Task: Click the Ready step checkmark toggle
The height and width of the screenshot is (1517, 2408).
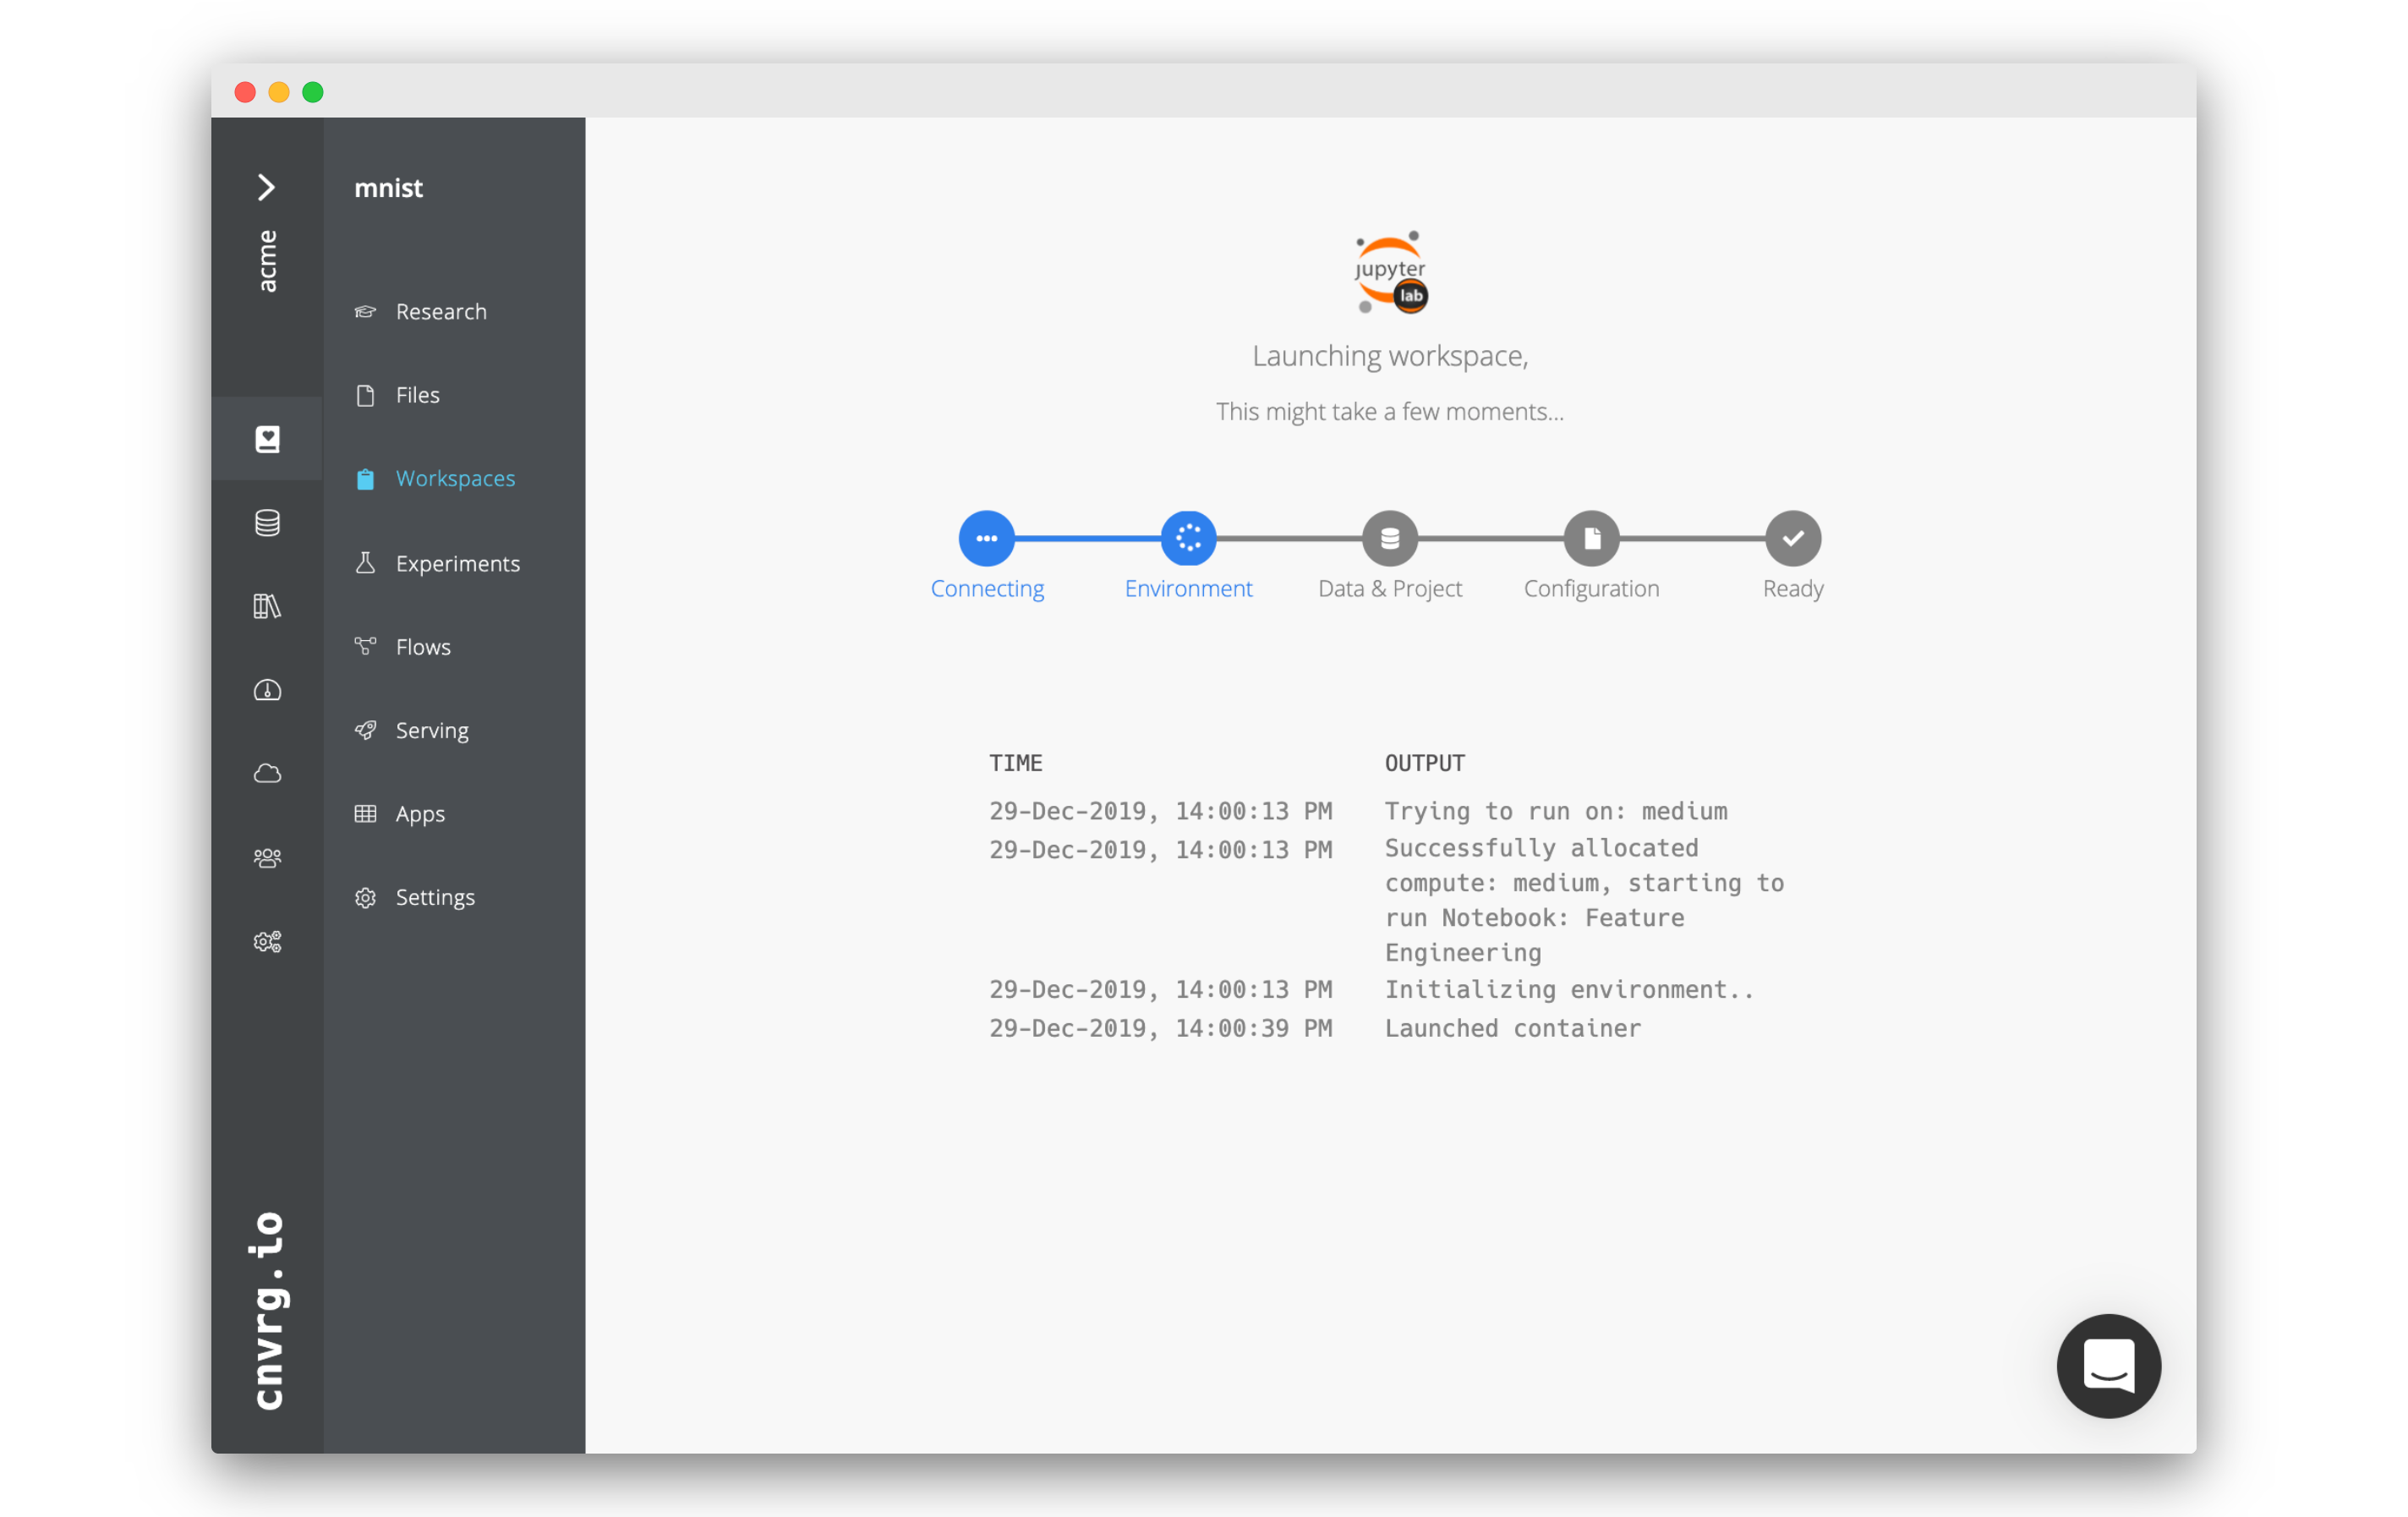Action: point(1792,537)
